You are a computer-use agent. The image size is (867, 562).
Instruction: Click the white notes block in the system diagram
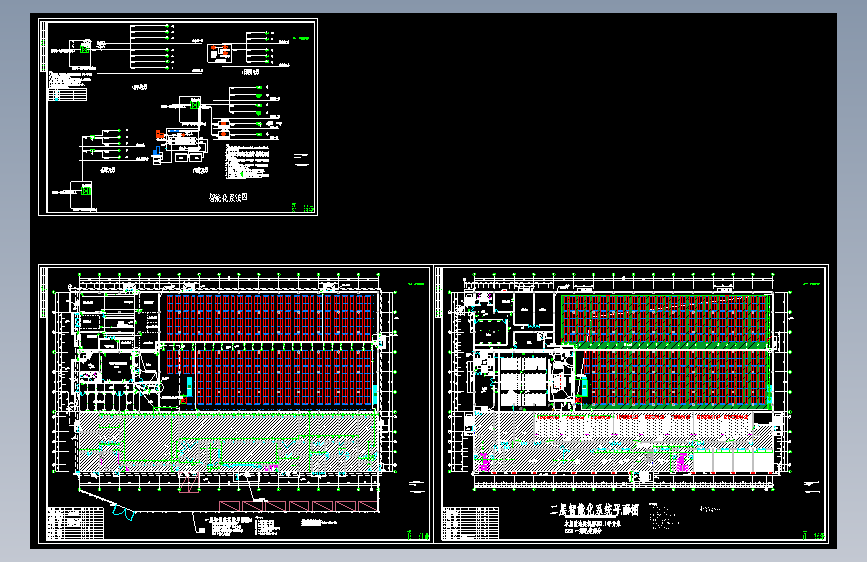click(x=247, y=162)
